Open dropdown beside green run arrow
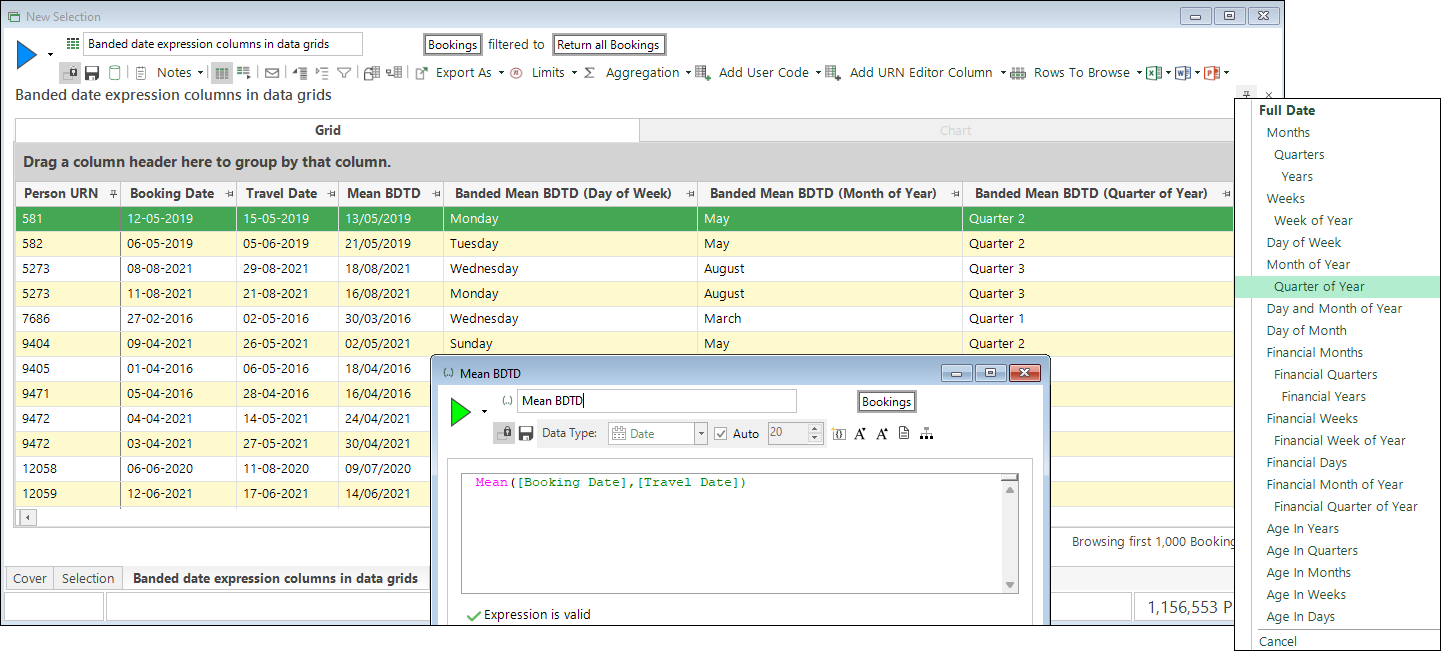 pos(484,412)
